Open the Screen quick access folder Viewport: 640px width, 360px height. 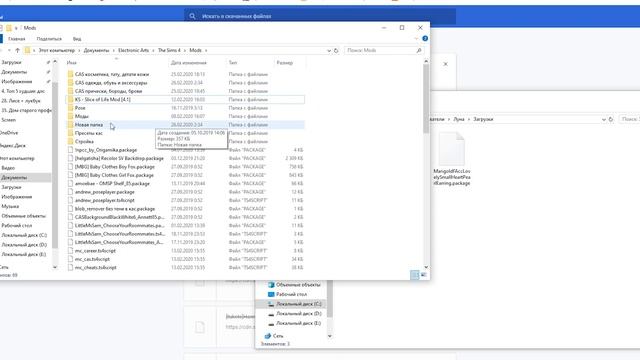coord(9,120)
